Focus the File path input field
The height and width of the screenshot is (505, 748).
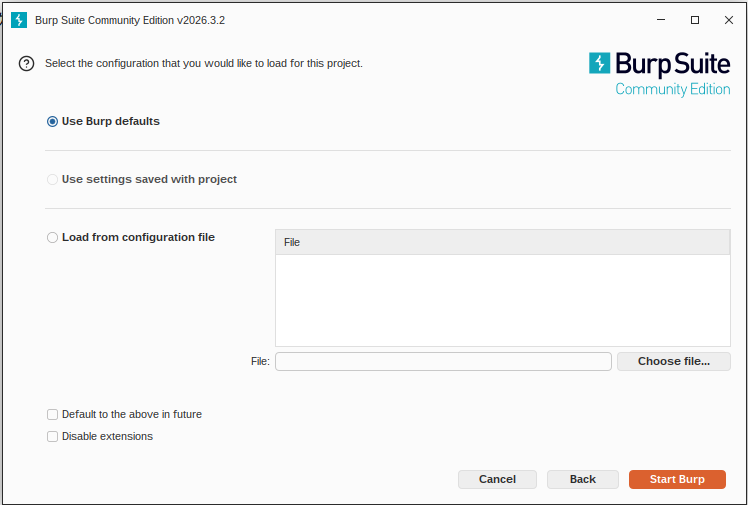(443, 361)
